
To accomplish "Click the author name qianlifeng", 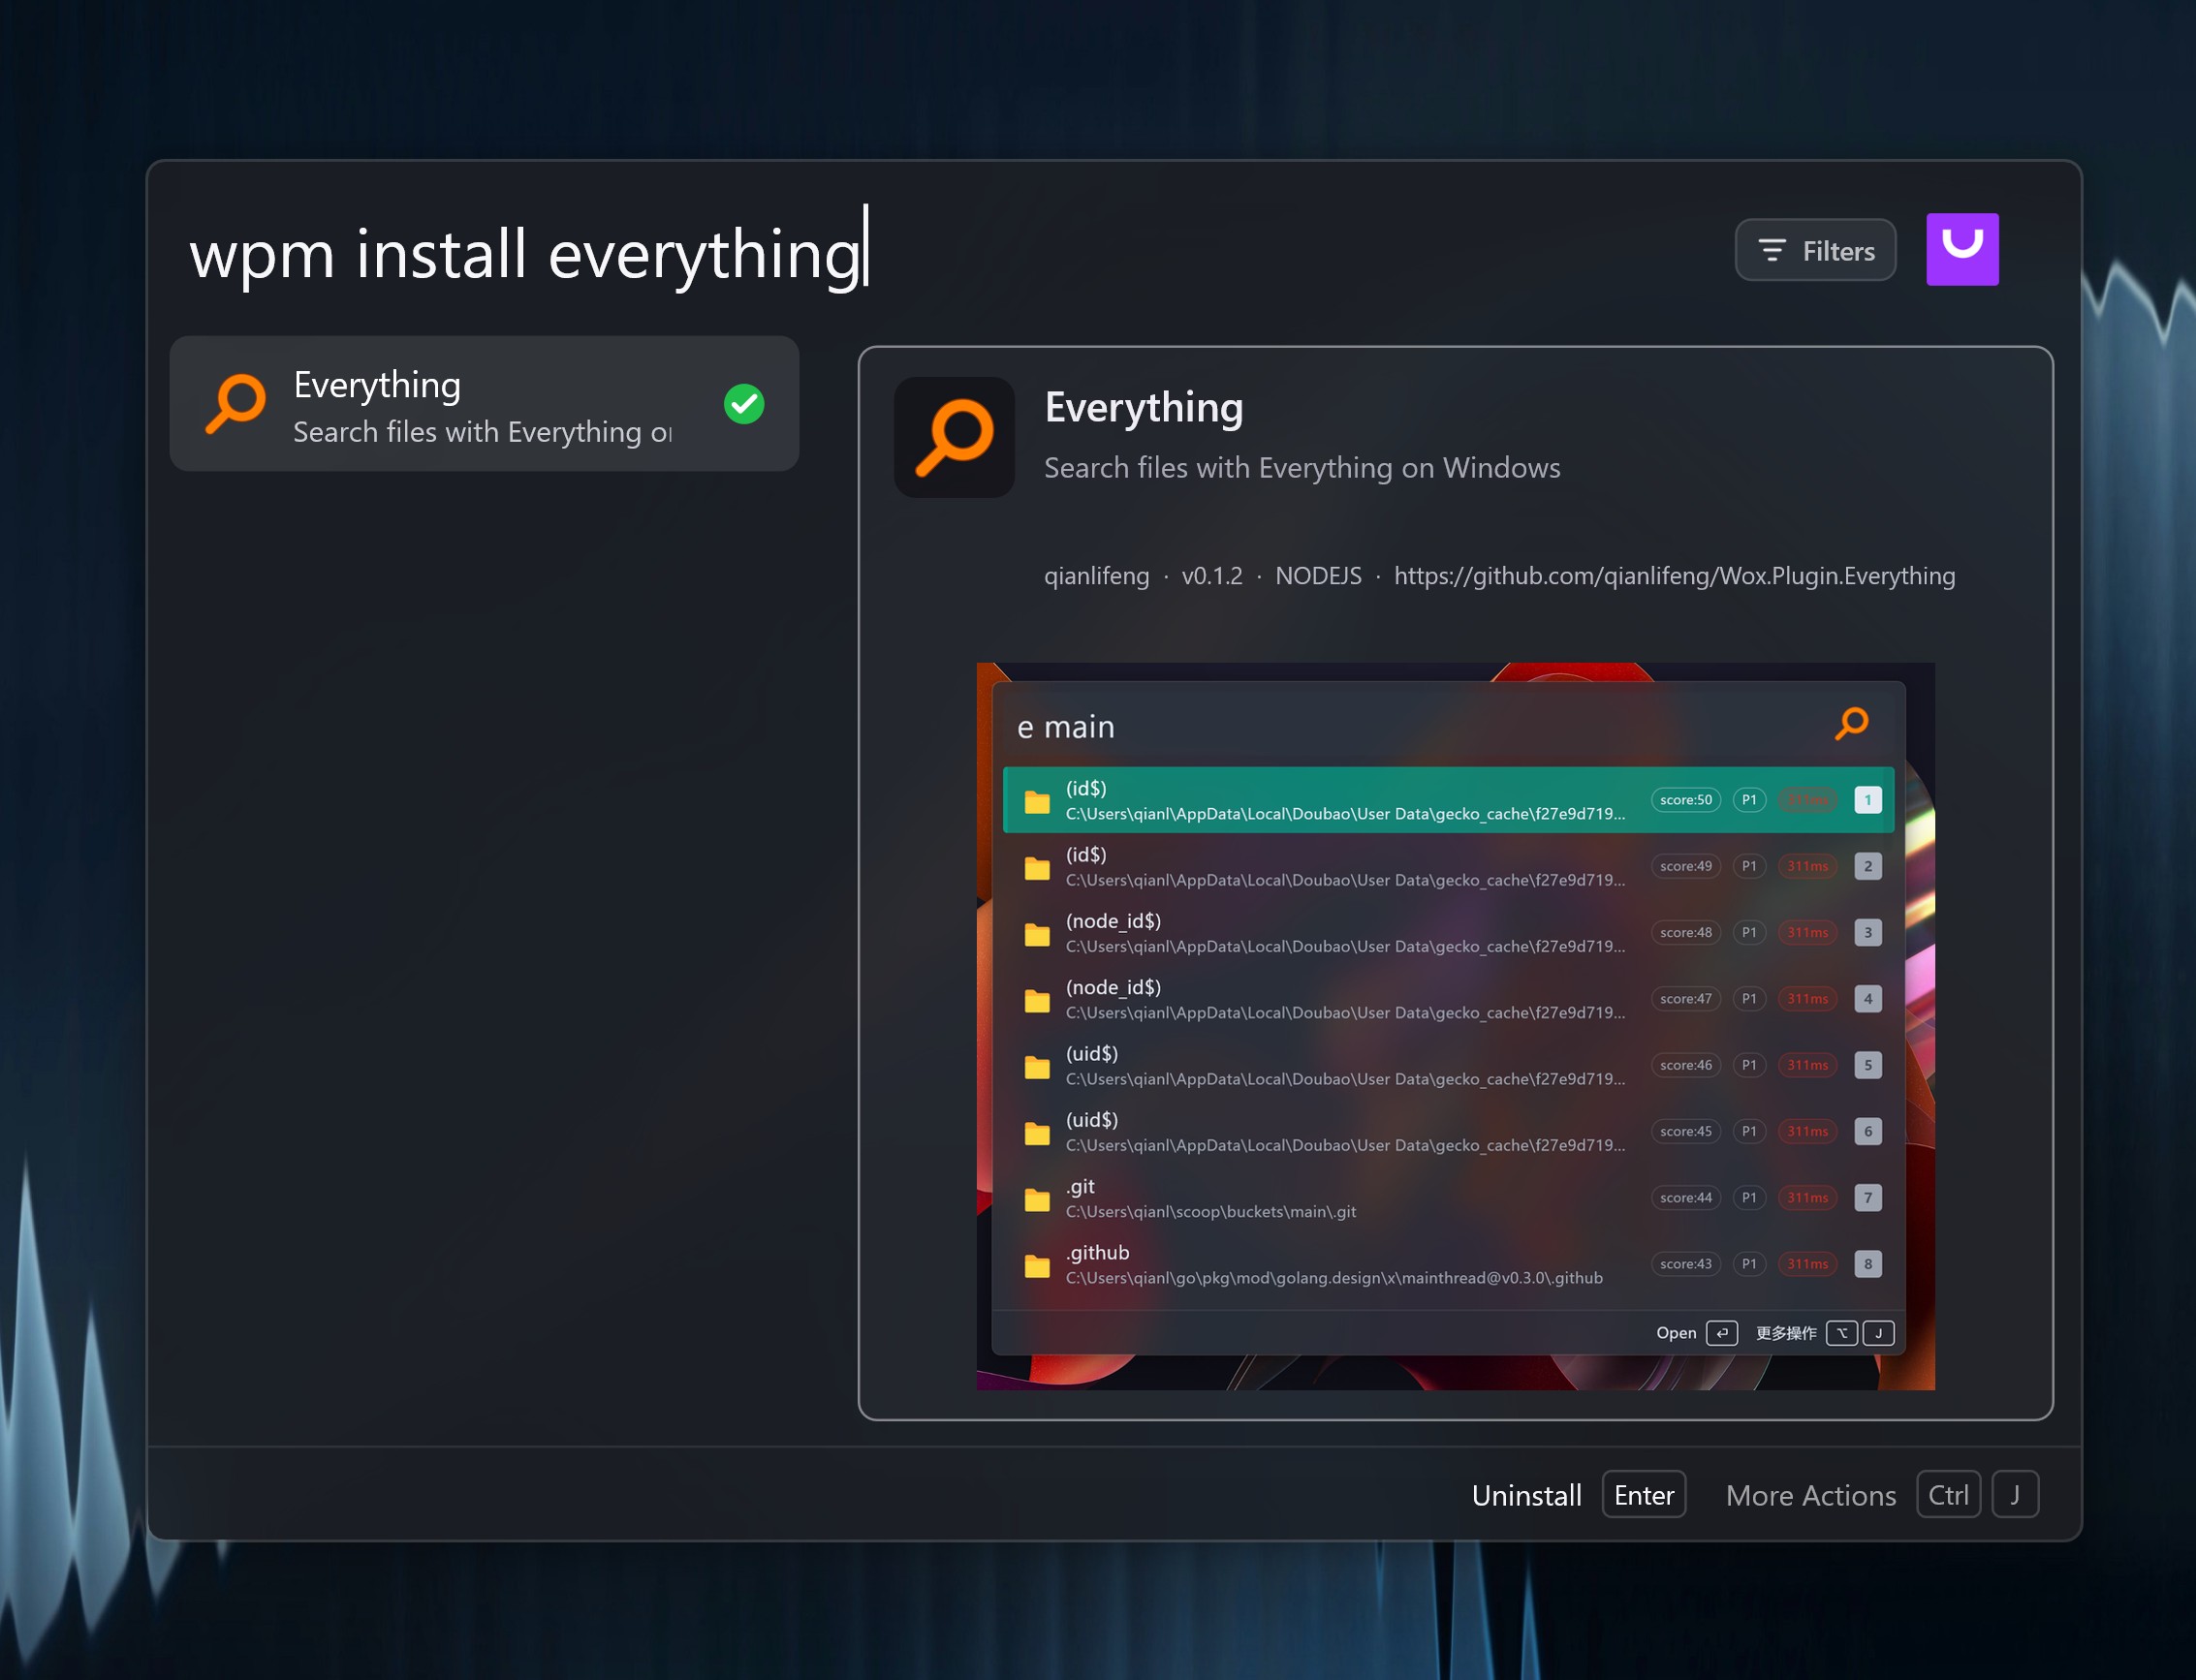I will (x=1096, y=576).
